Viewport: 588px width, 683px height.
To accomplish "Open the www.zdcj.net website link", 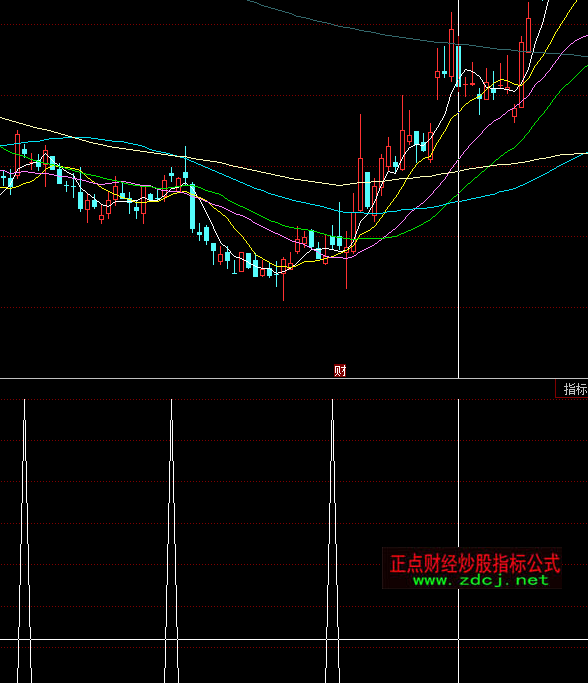I will (480, 580).
